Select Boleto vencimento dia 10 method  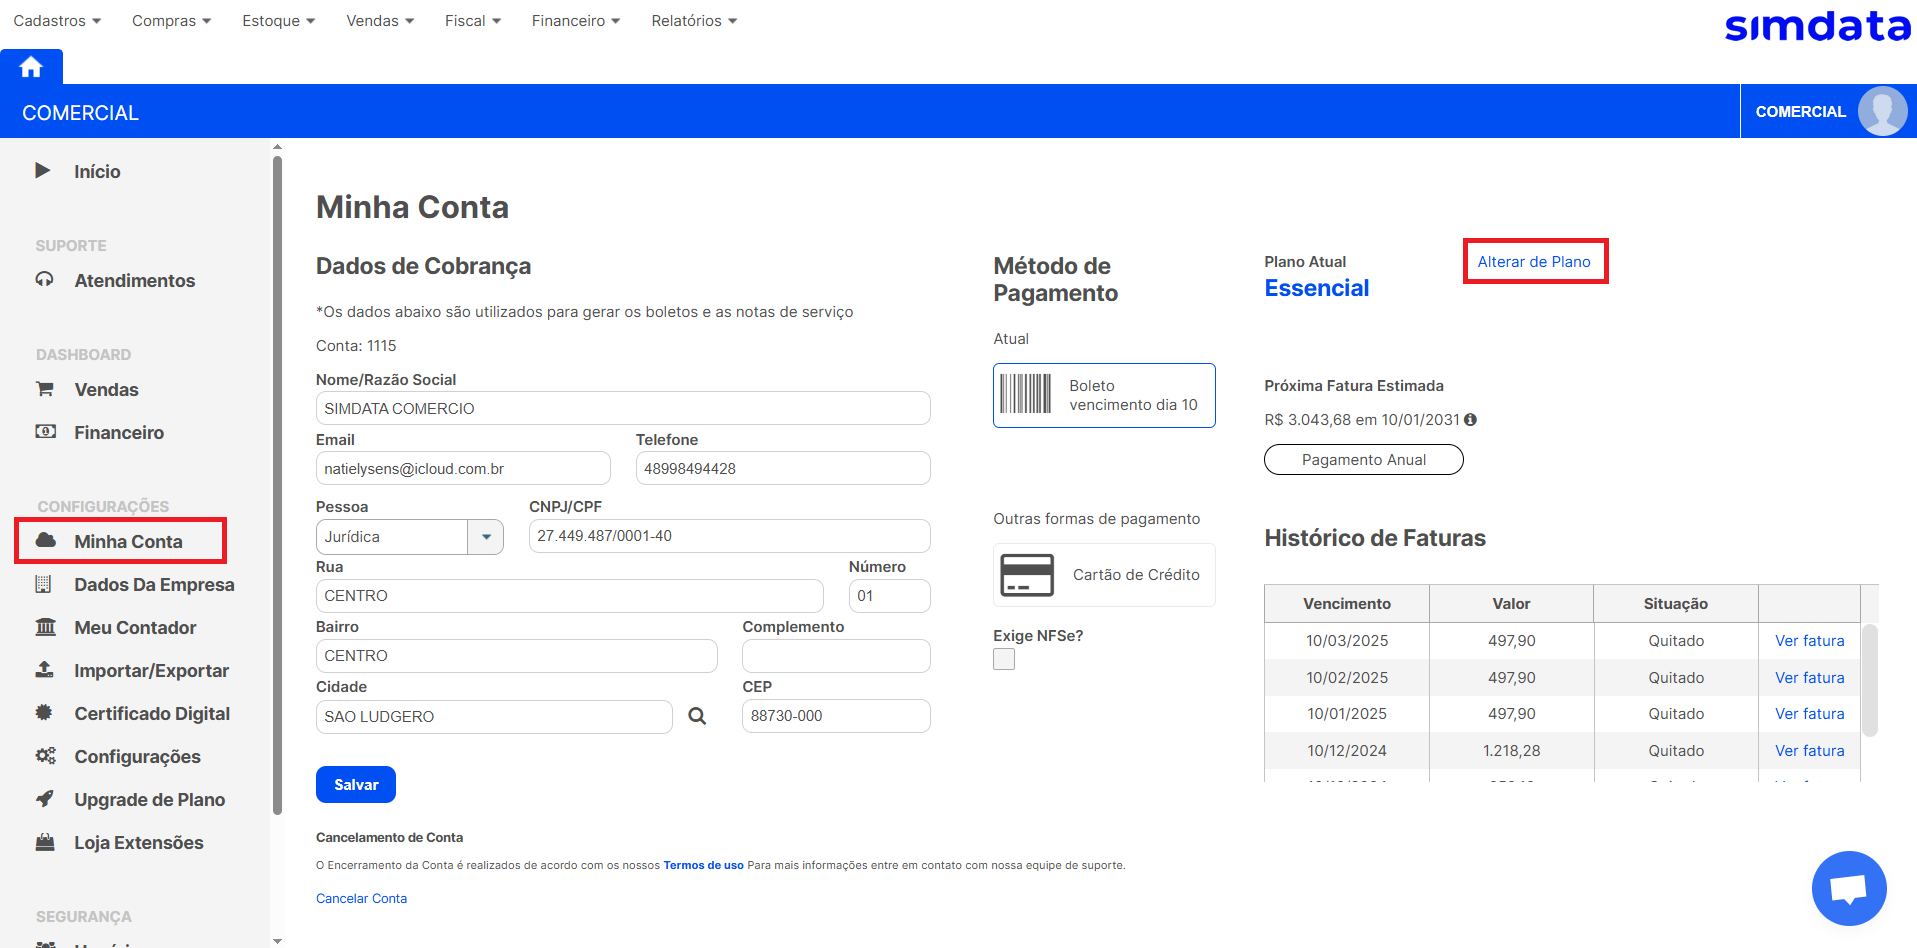click(x=1104, y=396)
